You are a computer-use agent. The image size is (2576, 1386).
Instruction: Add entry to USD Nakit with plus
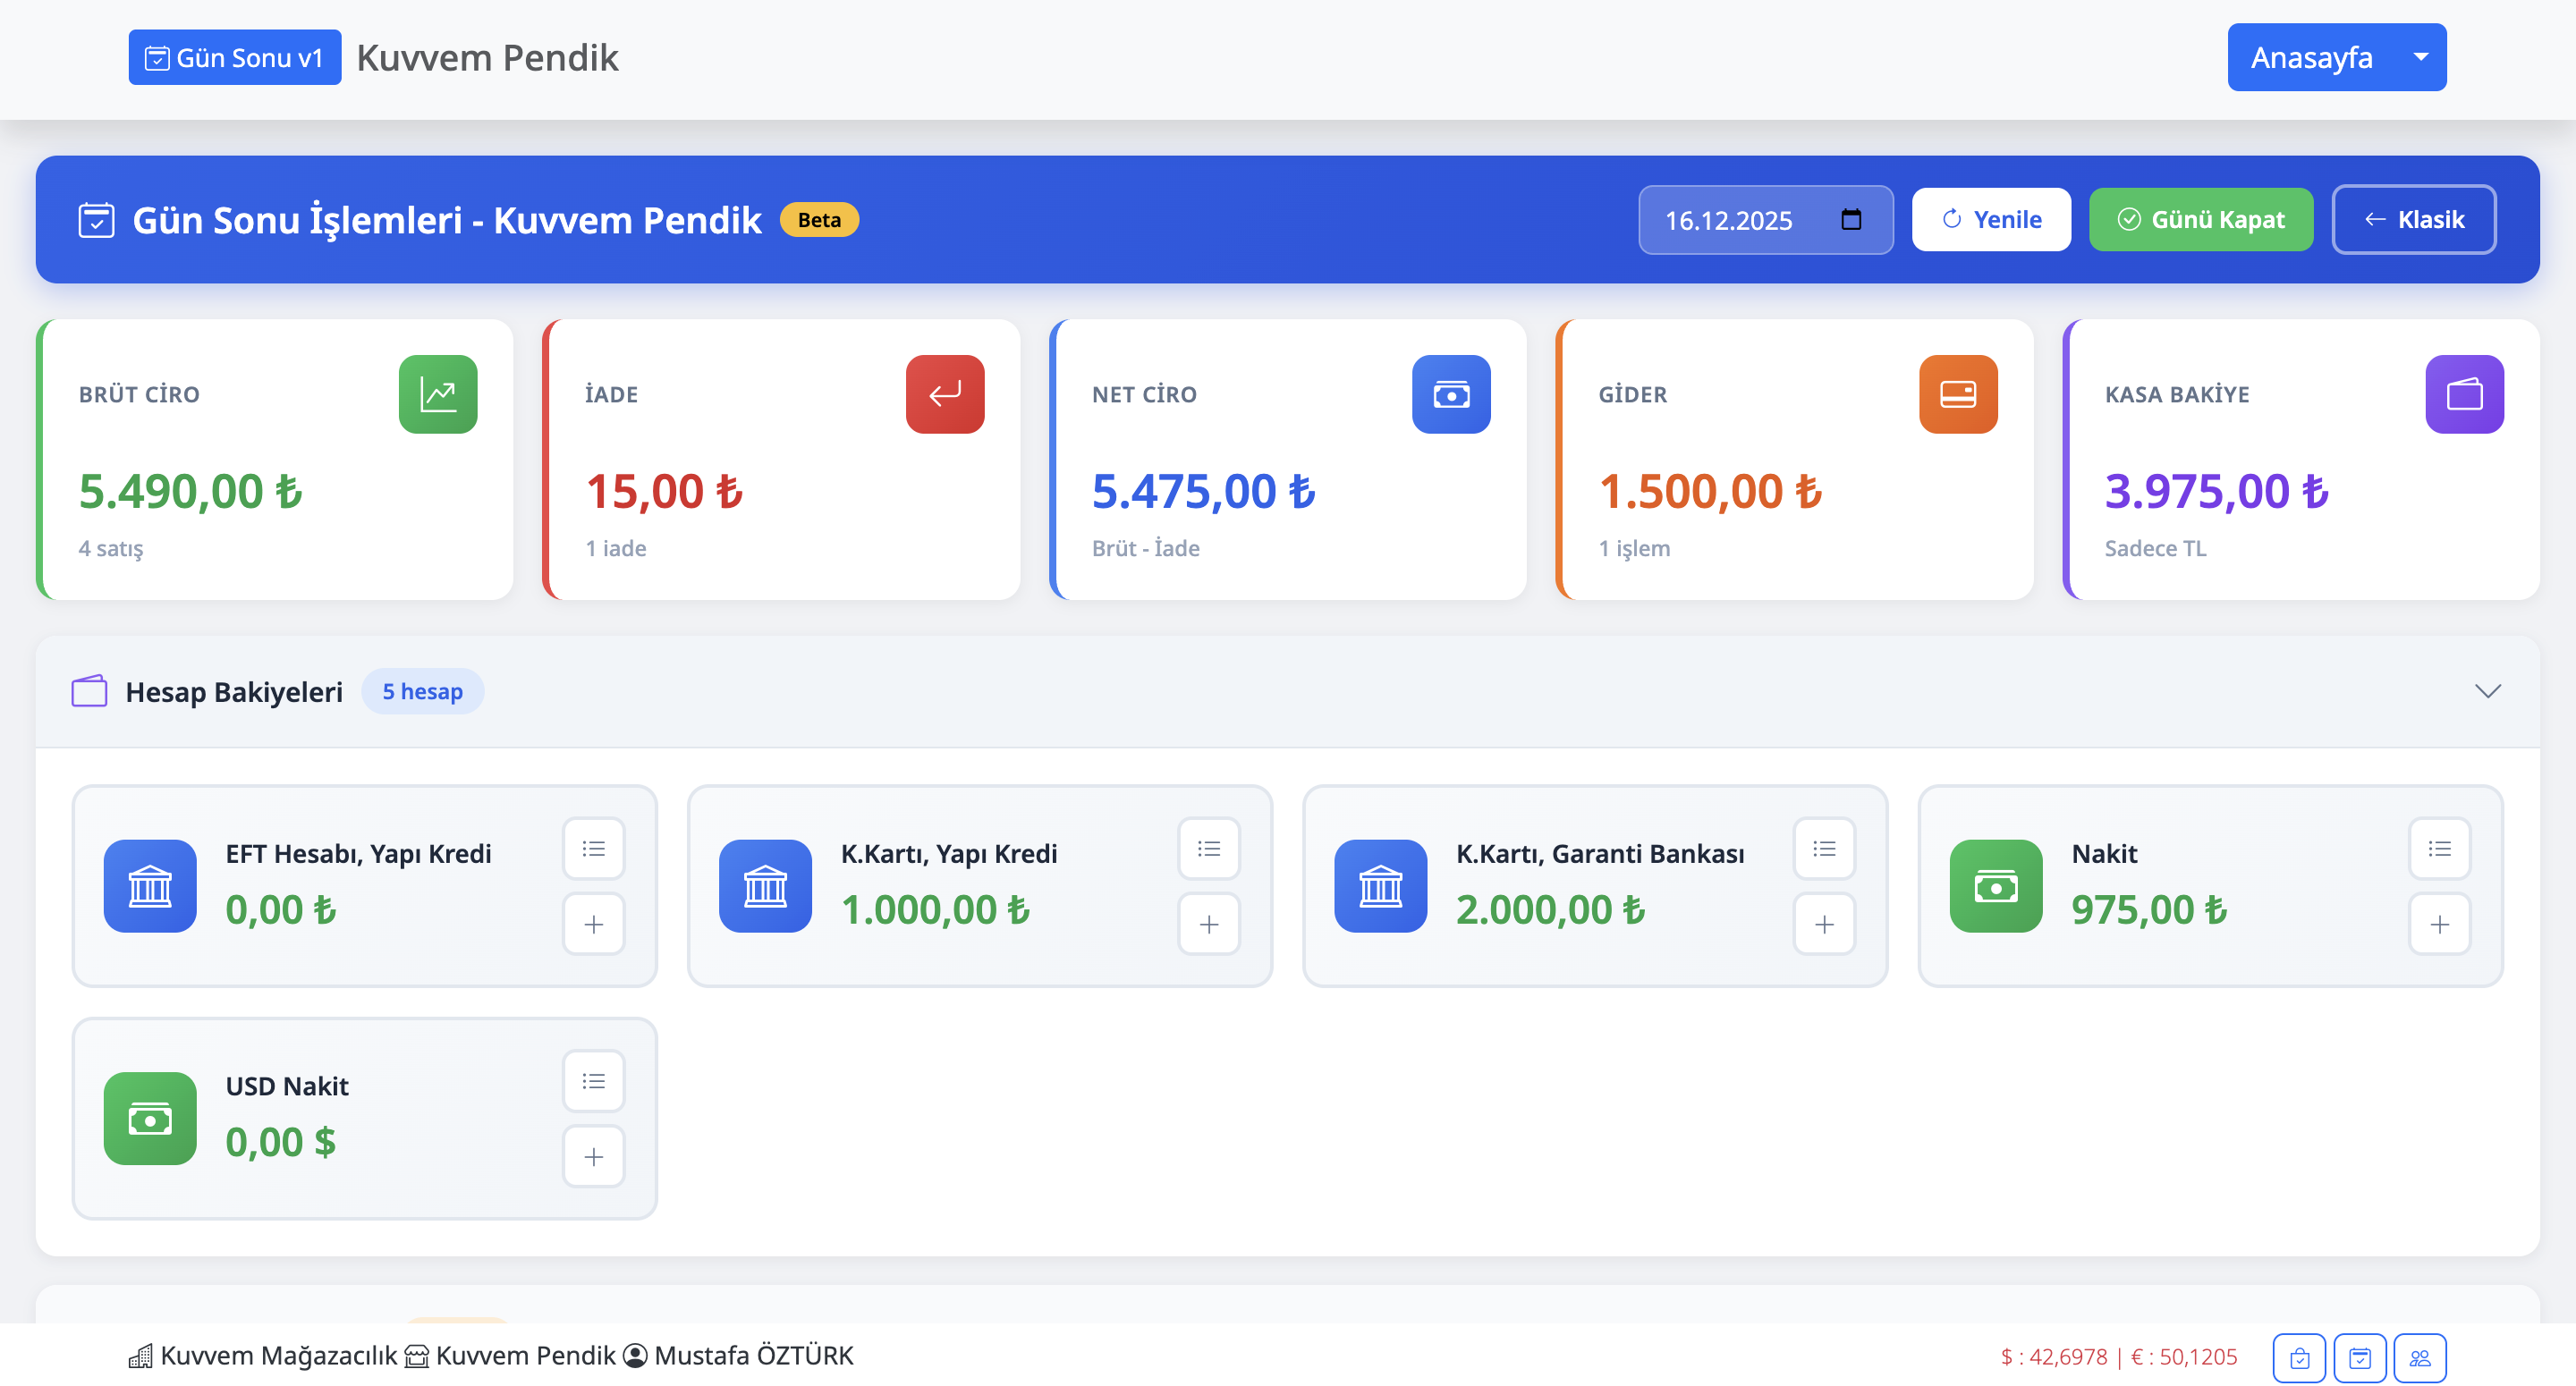(x=593, y=1156)
